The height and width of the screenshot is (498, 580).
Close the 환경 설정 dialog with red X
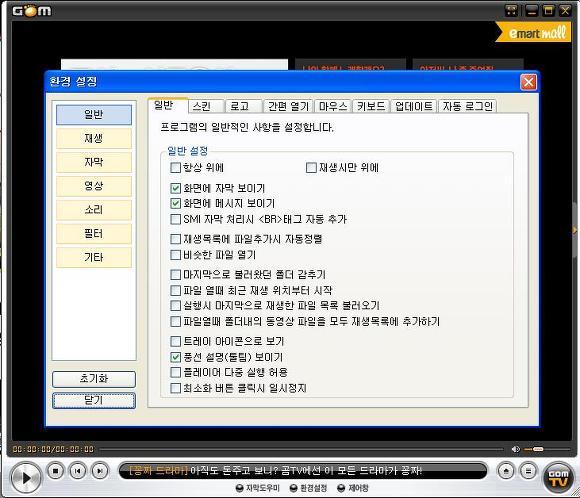point(528,82)
